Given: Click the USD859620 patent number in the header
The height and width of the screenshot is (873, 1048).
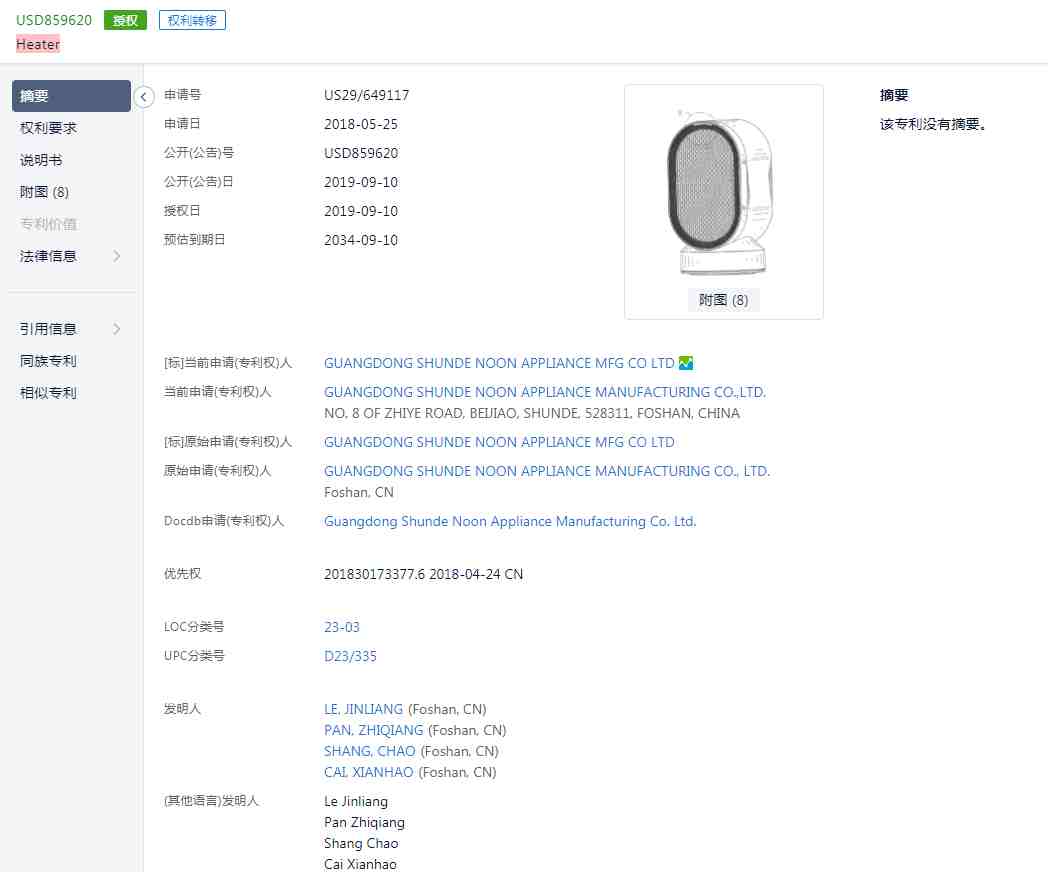Looking at the screenshot, I should click(x=53, y=20).
